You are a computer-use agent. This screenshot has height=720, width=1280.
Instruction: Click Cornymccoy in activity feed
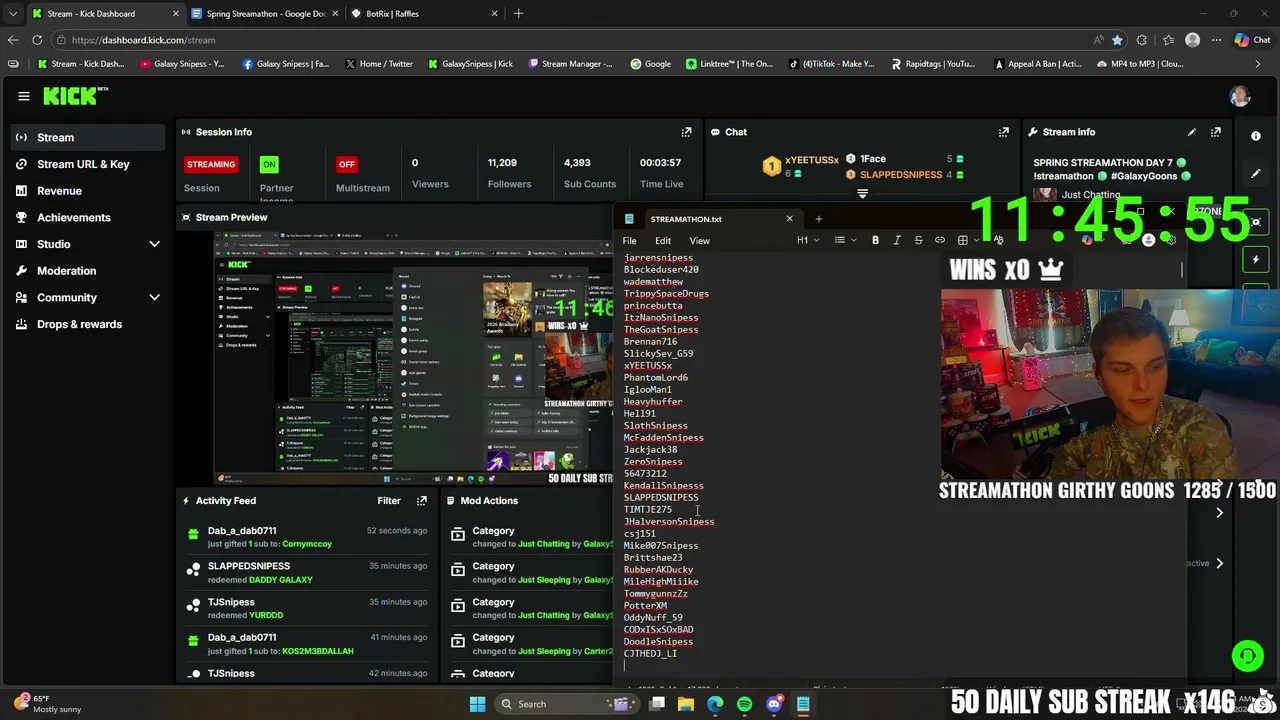click(306, 544)
